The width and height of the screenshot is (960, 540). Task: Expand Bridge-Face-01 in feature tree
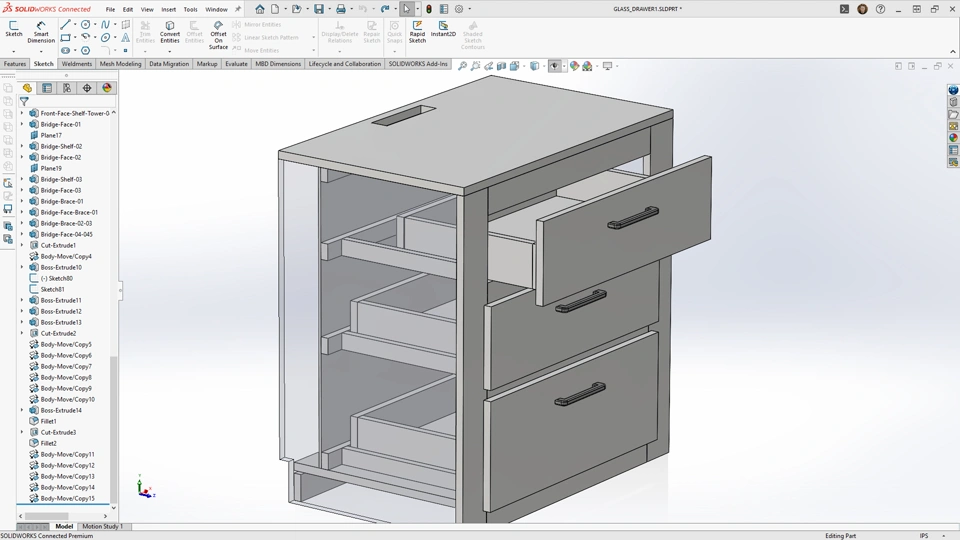[x=22, y=124]
